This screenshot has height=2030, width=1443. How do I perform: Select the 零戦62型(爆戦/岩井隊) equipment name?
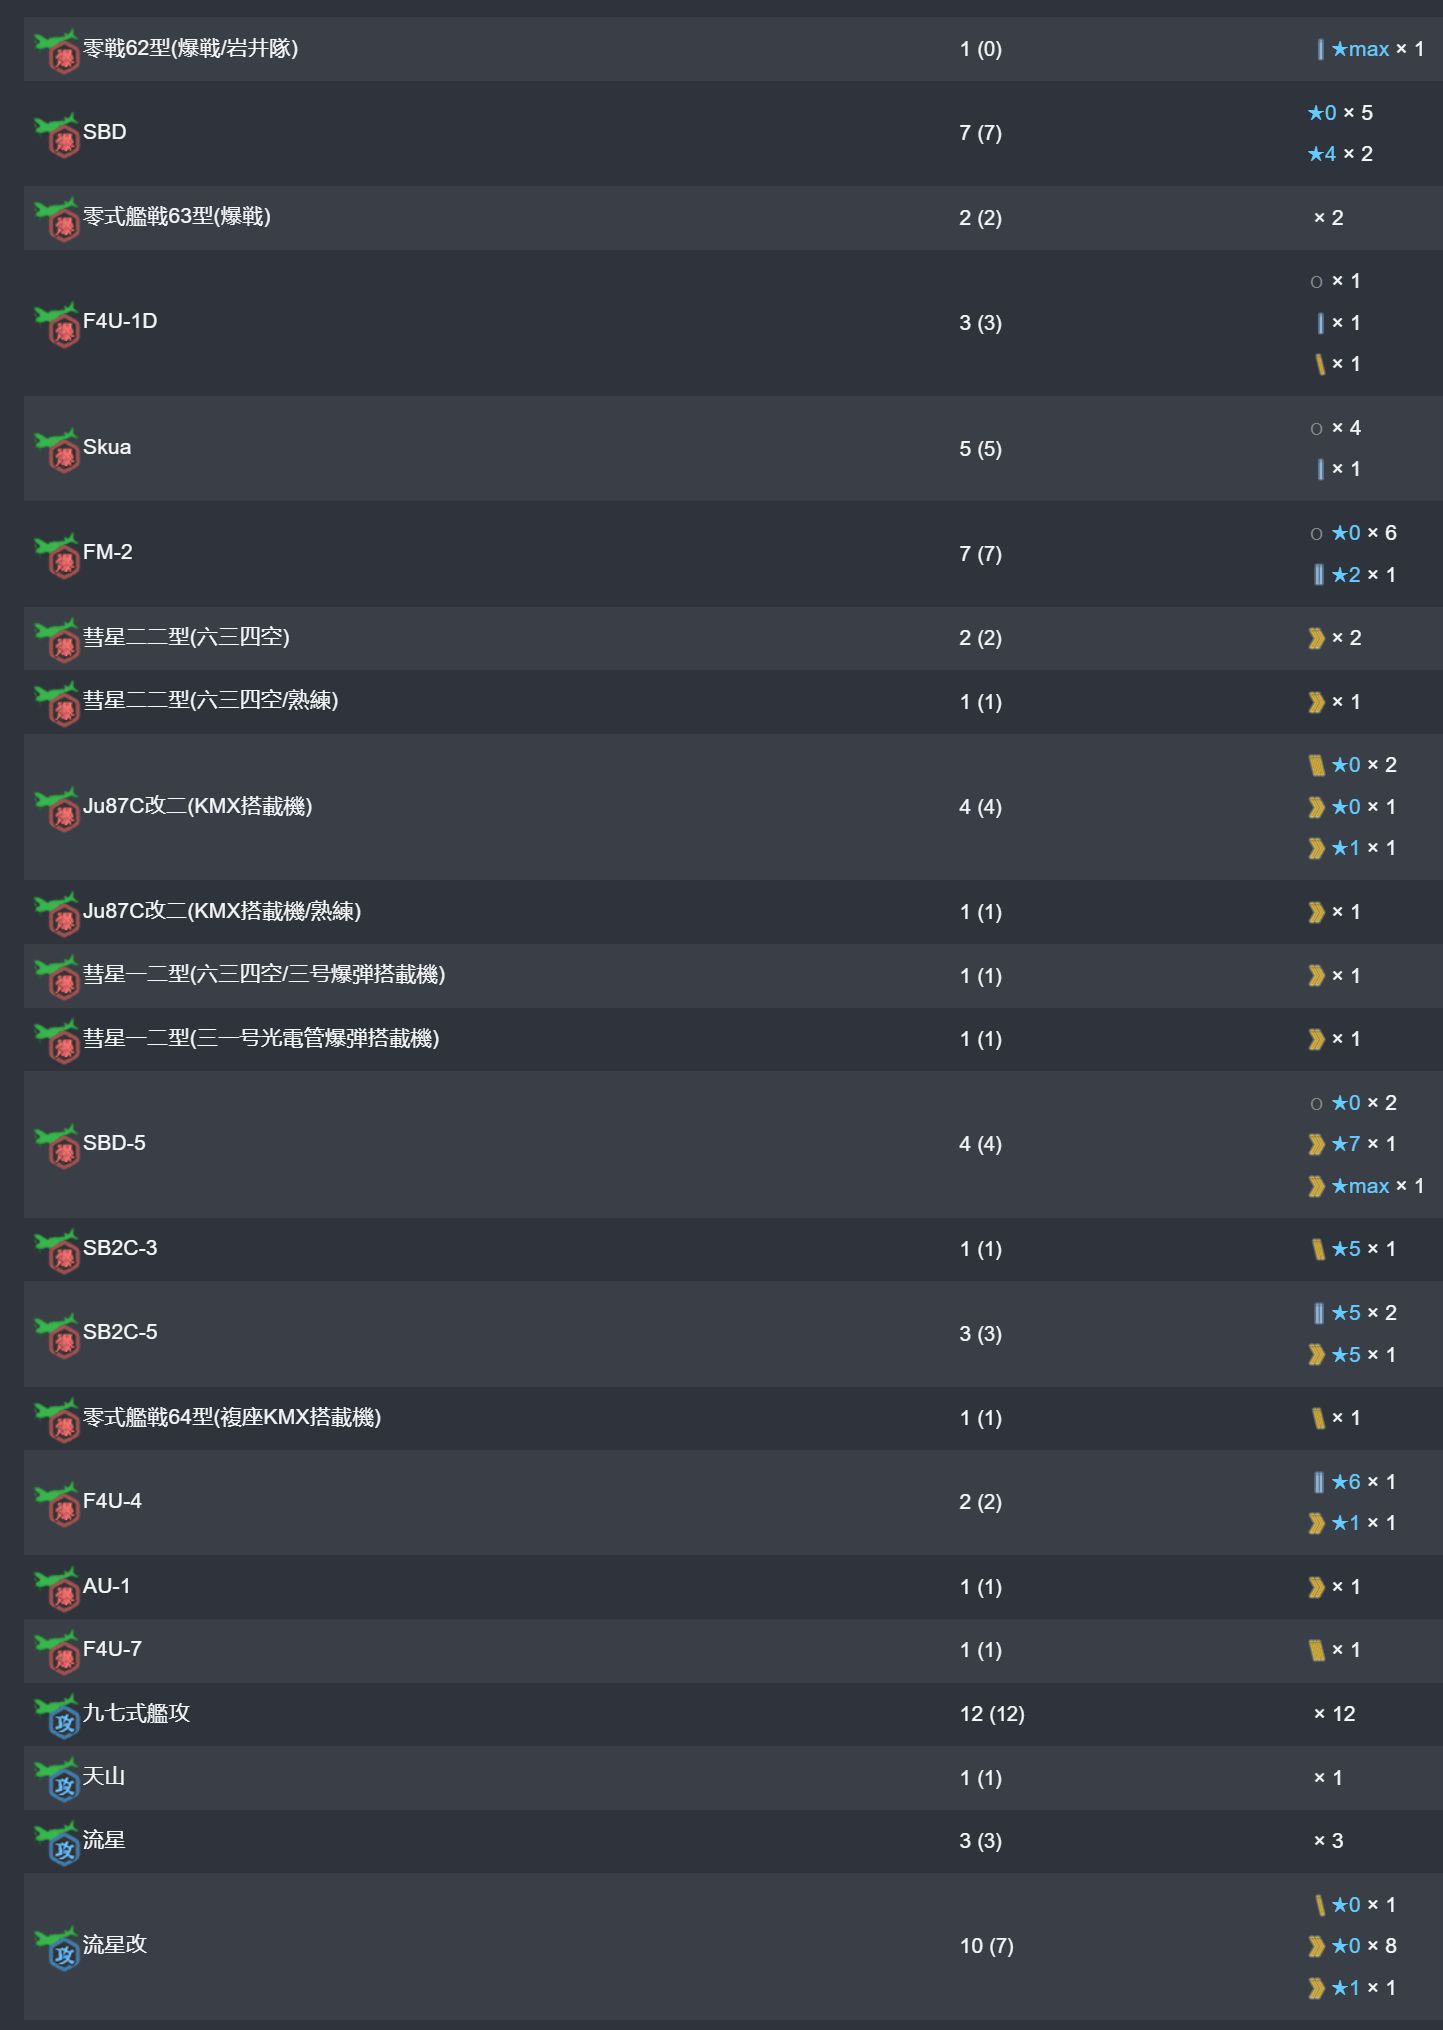tap(190, 48)
